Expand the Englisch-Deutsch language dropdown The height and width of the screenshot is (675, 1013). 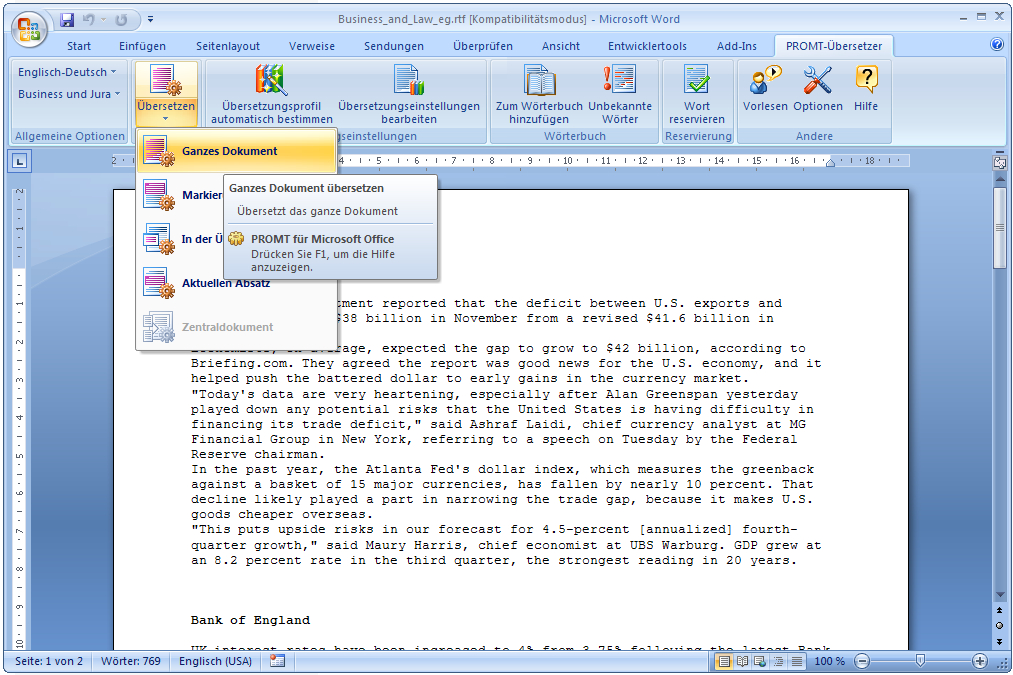pos(67,72)
